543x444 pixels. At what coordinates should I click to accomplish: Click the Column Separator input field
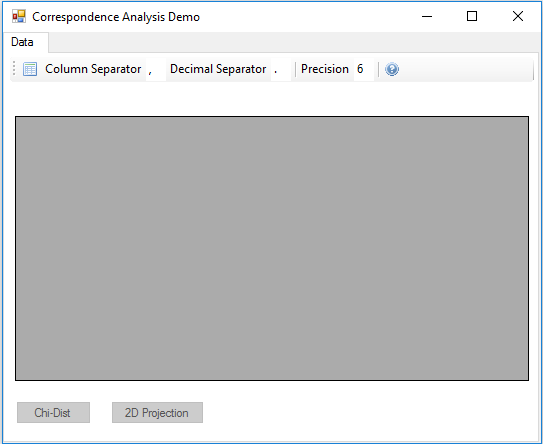coord(156,69)
